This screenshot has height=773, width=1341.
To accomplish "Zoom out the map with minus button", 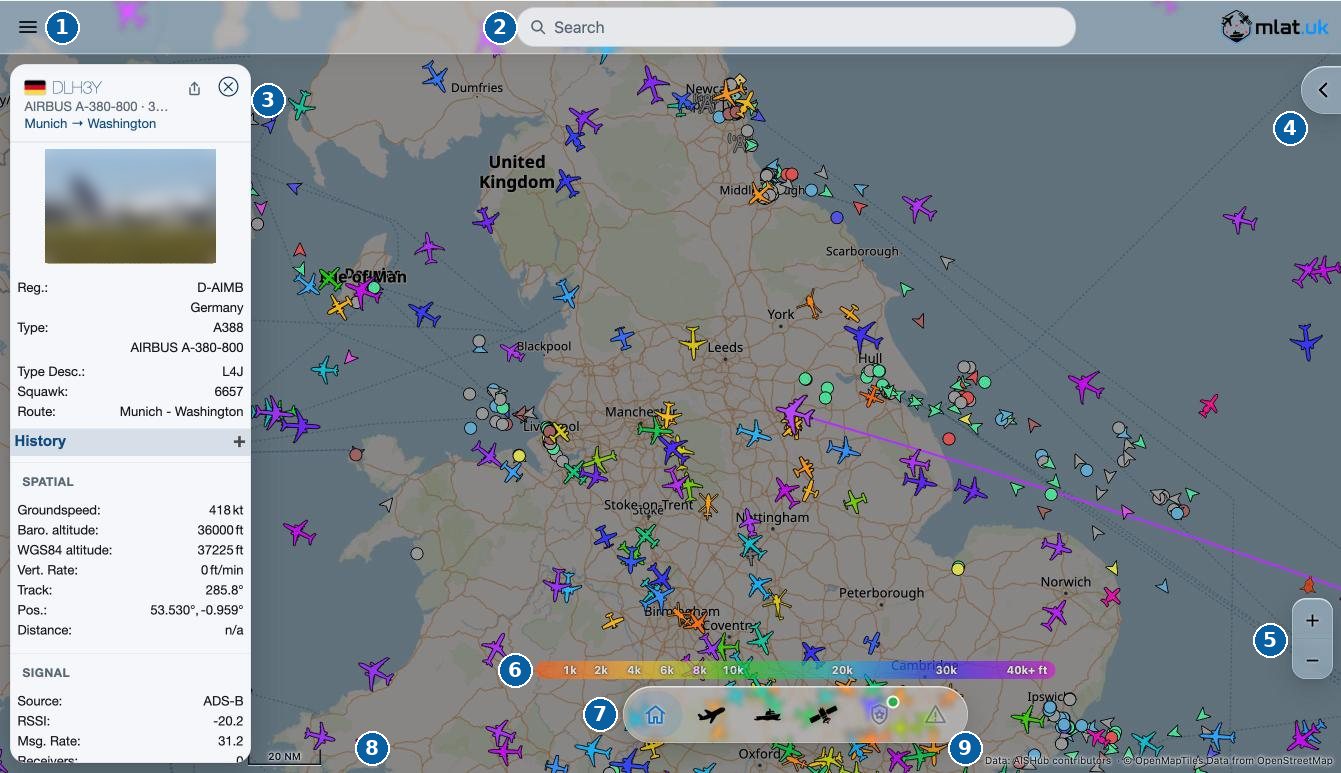I will pos(1312,660).
